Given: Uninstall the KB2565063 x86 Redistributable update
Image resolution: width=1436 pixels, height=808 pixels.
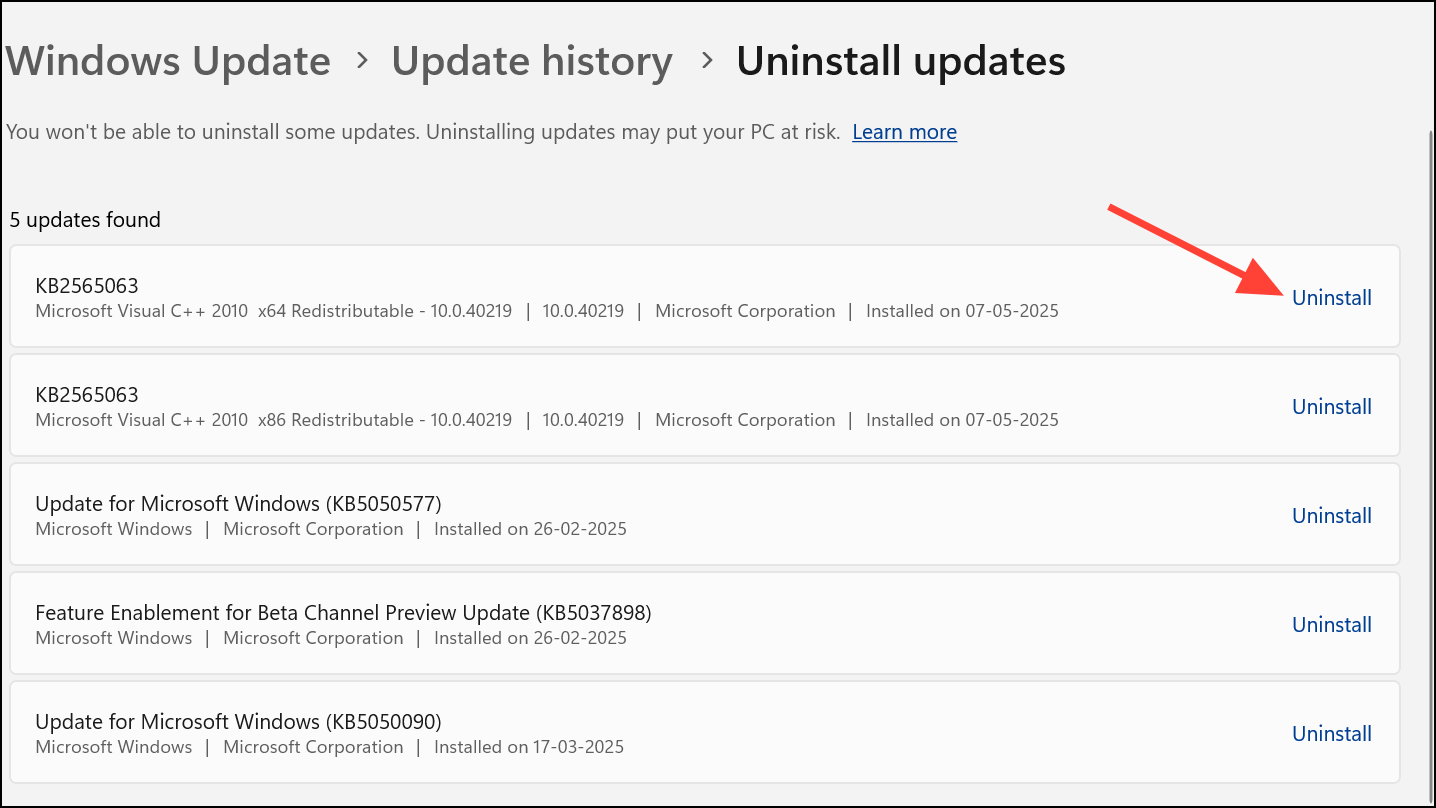Looking at the screenshot, I should pos(1331,406).
